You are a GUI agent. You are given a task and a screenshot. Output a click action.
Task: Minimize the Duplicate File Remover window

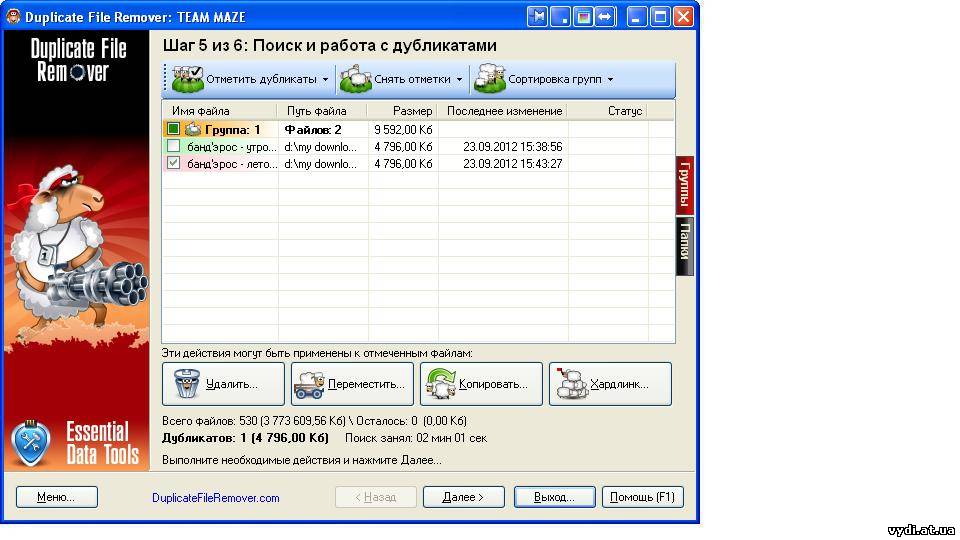tap(637, 17)
